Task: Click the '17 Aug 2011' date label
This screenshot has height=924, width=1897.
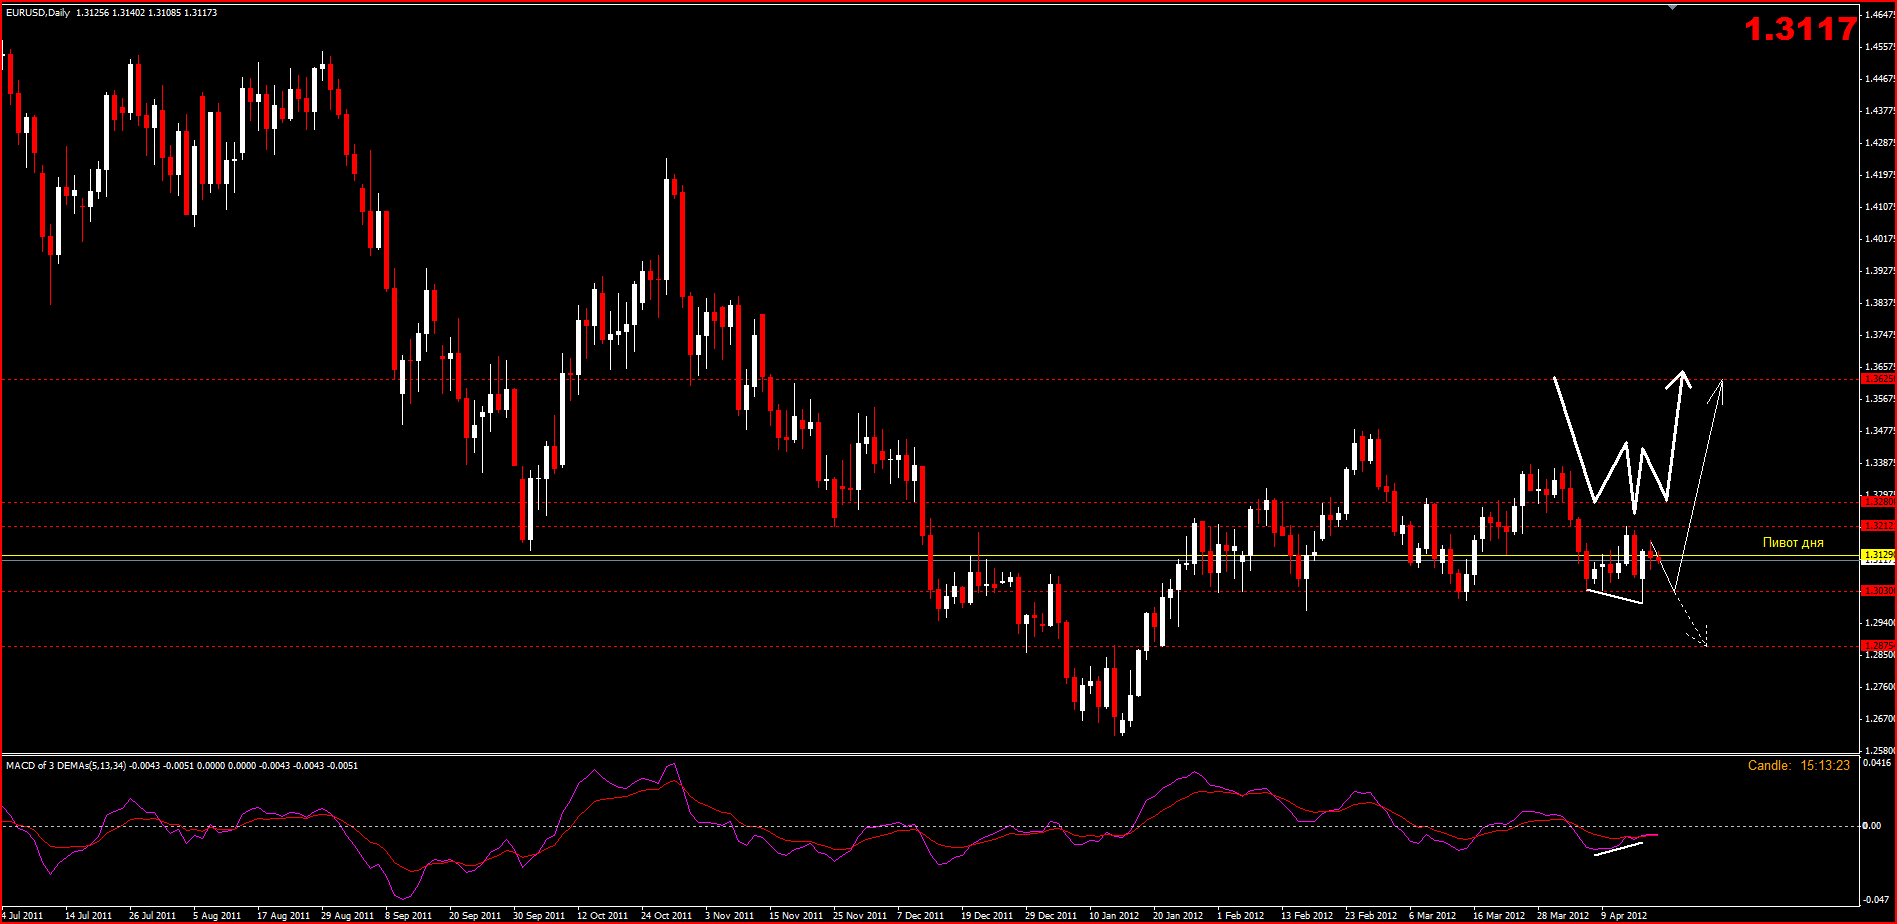Action: coord(283,916)
